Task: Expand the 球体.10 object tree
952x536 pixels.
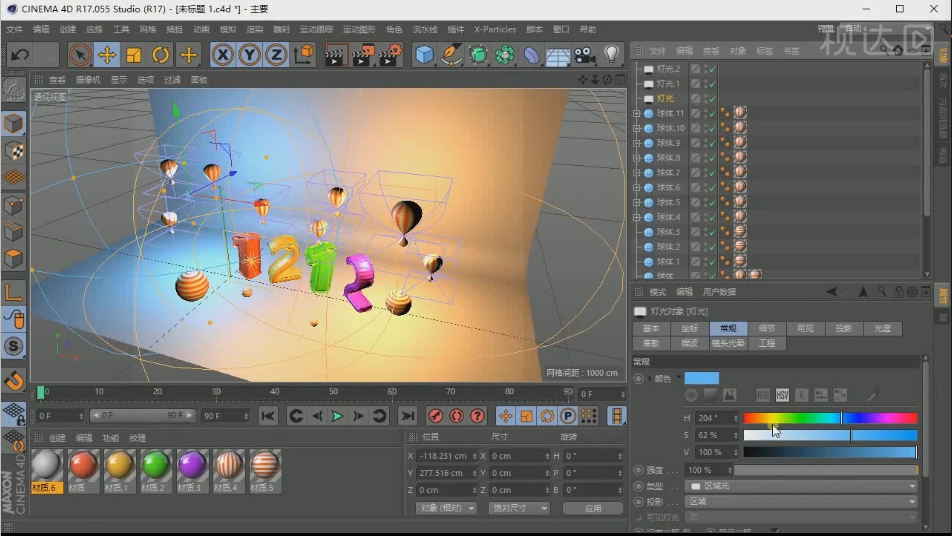Action: pos(637,128)
